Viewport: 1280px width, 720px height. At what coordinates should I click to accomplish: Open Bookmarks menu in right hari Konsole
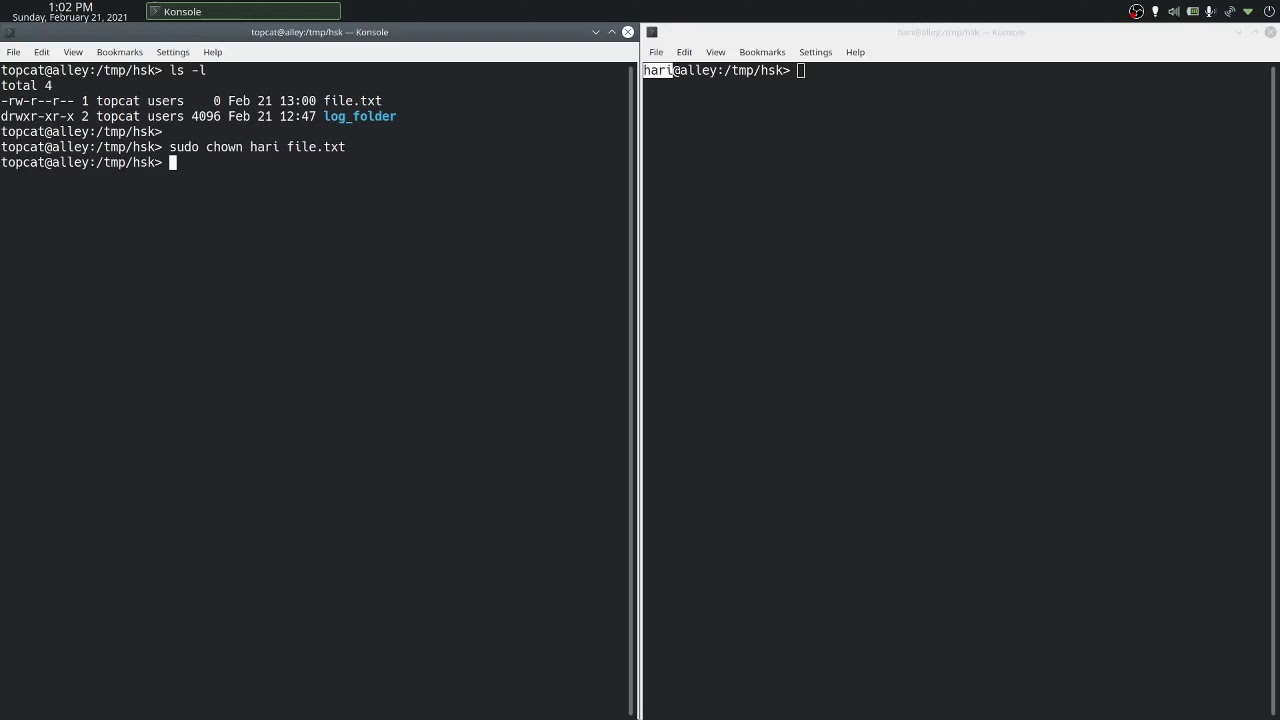click(762, 52)
